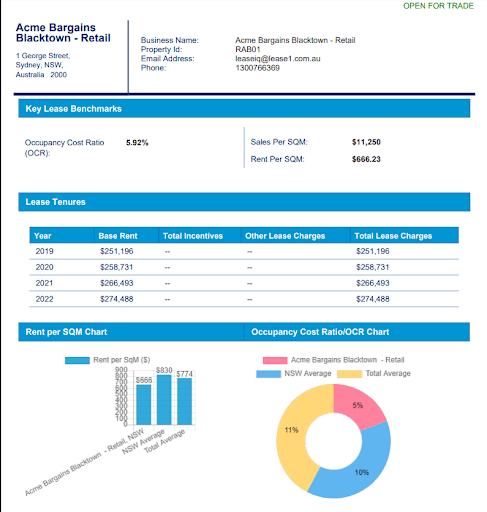Select the 2019 year row cell
The image size is (487, 512).
click(x=44, y=251)
